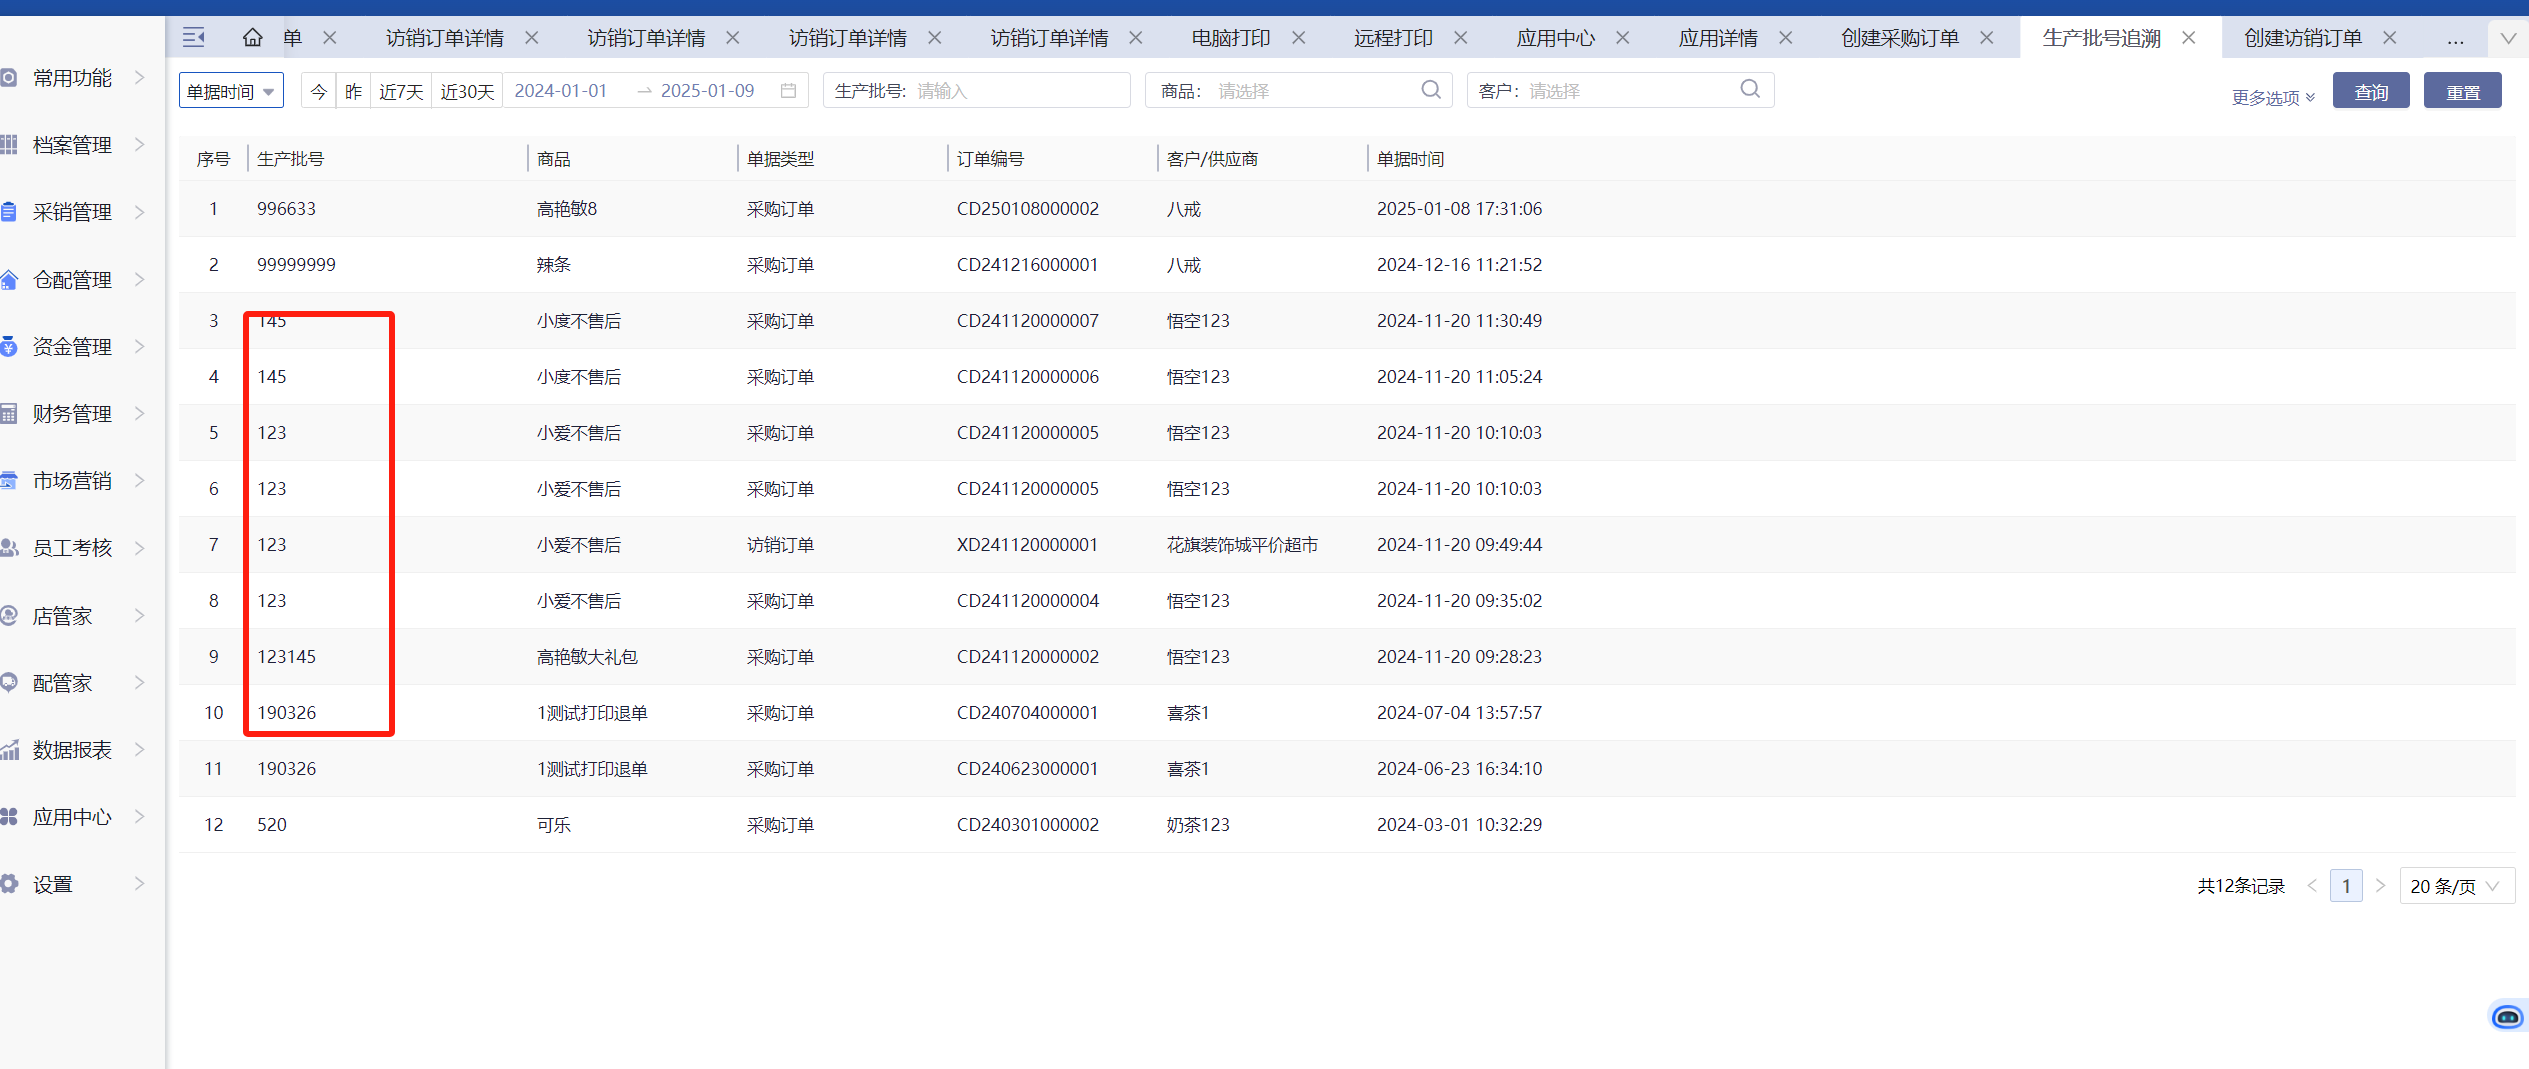Open the tab list dropdown arrow
Screen dimensions: 2529x1069
click(2508, 38)
